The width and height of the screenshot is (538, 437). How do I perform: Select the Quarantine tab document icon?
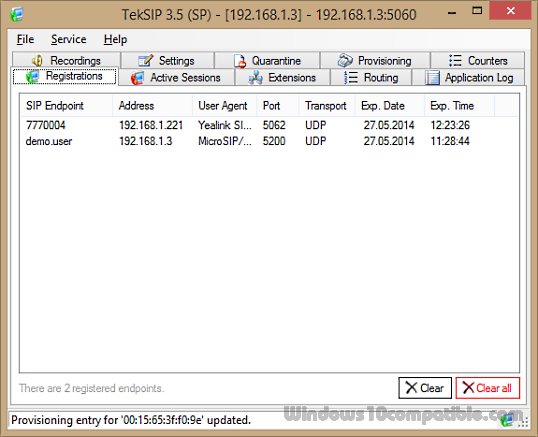click(240, 61)
